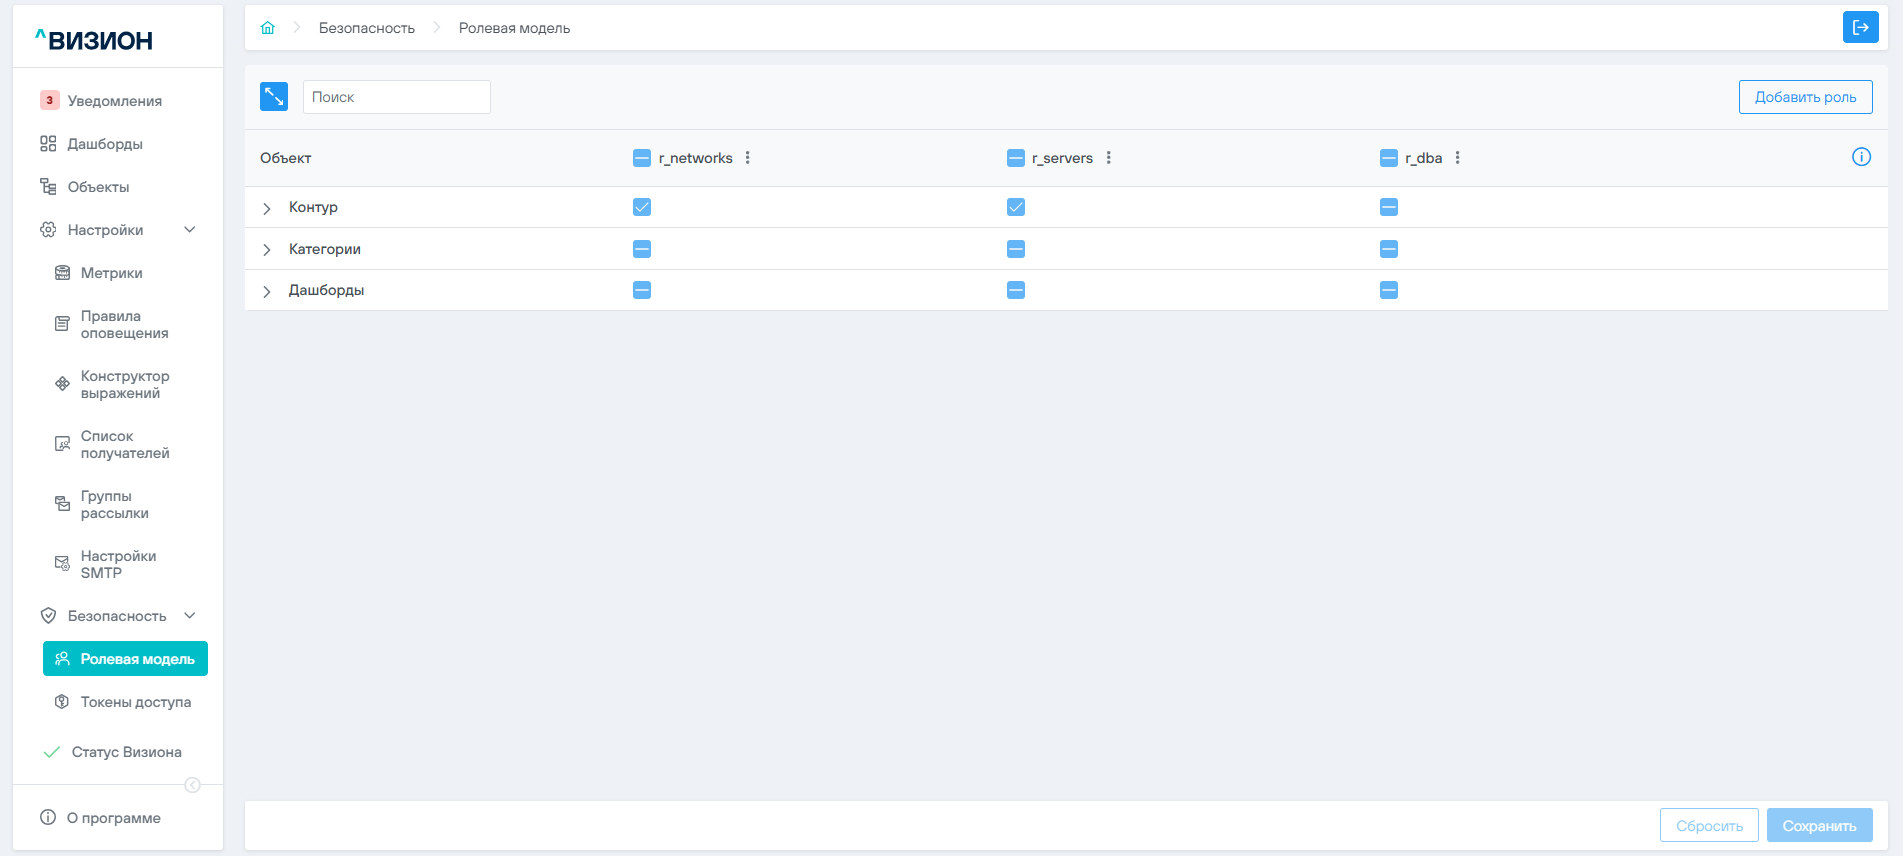Expand the Контур row
The width and height of the screenshot is (1903, 856).
click(x=267, y=208)
